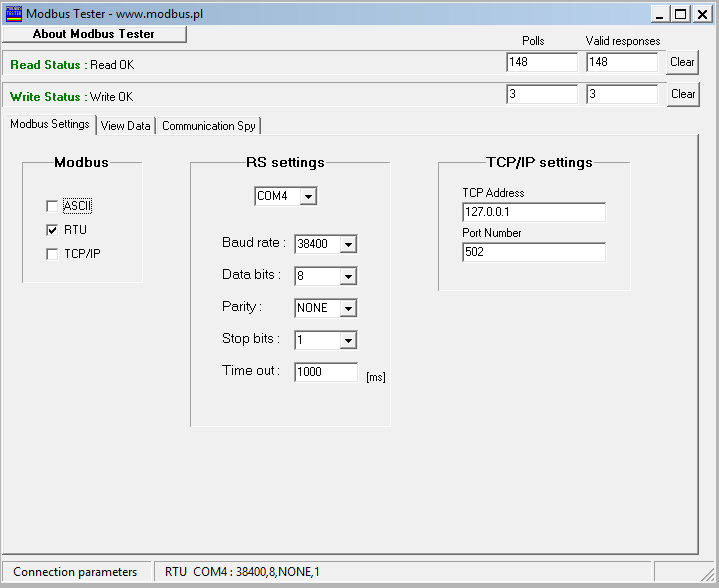The width and height of the screenshot is (719, 588).
Task: Click the read Polls count field
Action: click(542, 62)
